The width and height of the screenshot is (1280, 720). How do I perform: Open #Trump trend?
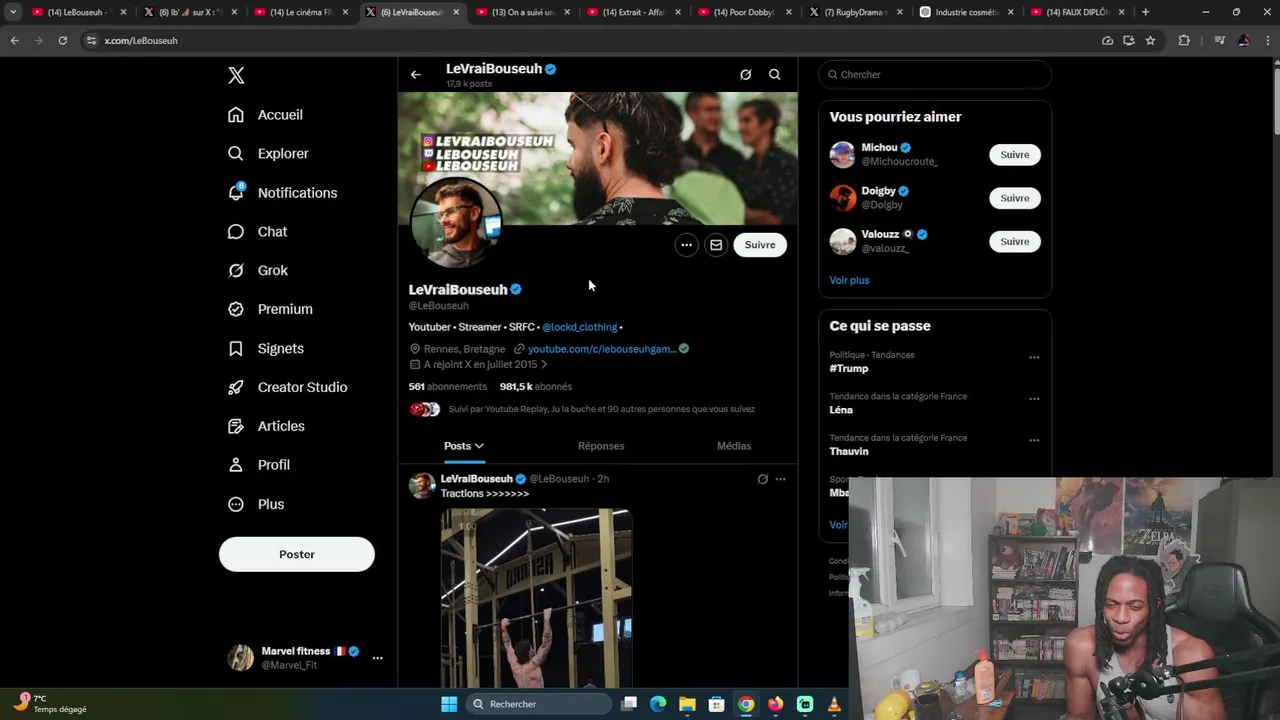tap(849, 369)
